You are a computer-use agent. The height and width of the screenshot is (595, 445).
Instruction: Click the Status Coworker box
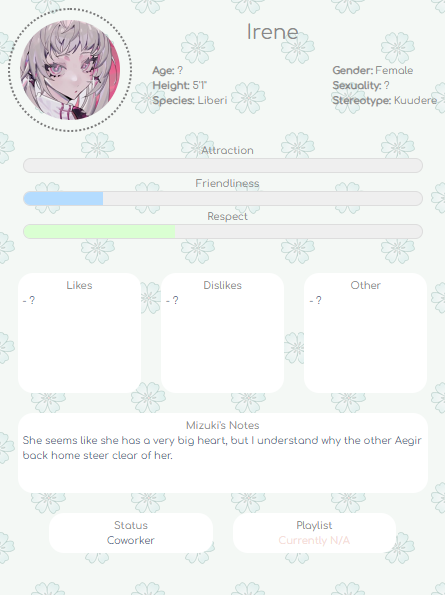[x=131, y=533]
